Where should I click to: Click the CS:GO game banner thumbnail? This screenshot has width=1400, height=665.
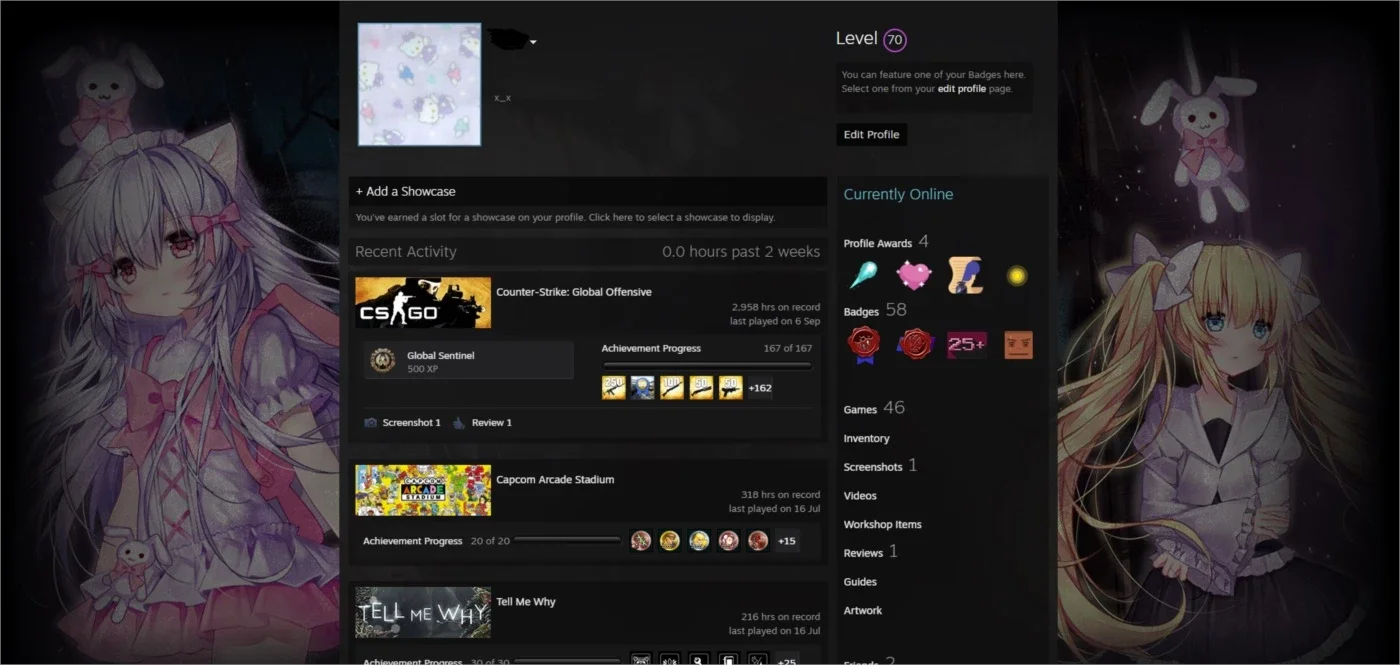423,303
